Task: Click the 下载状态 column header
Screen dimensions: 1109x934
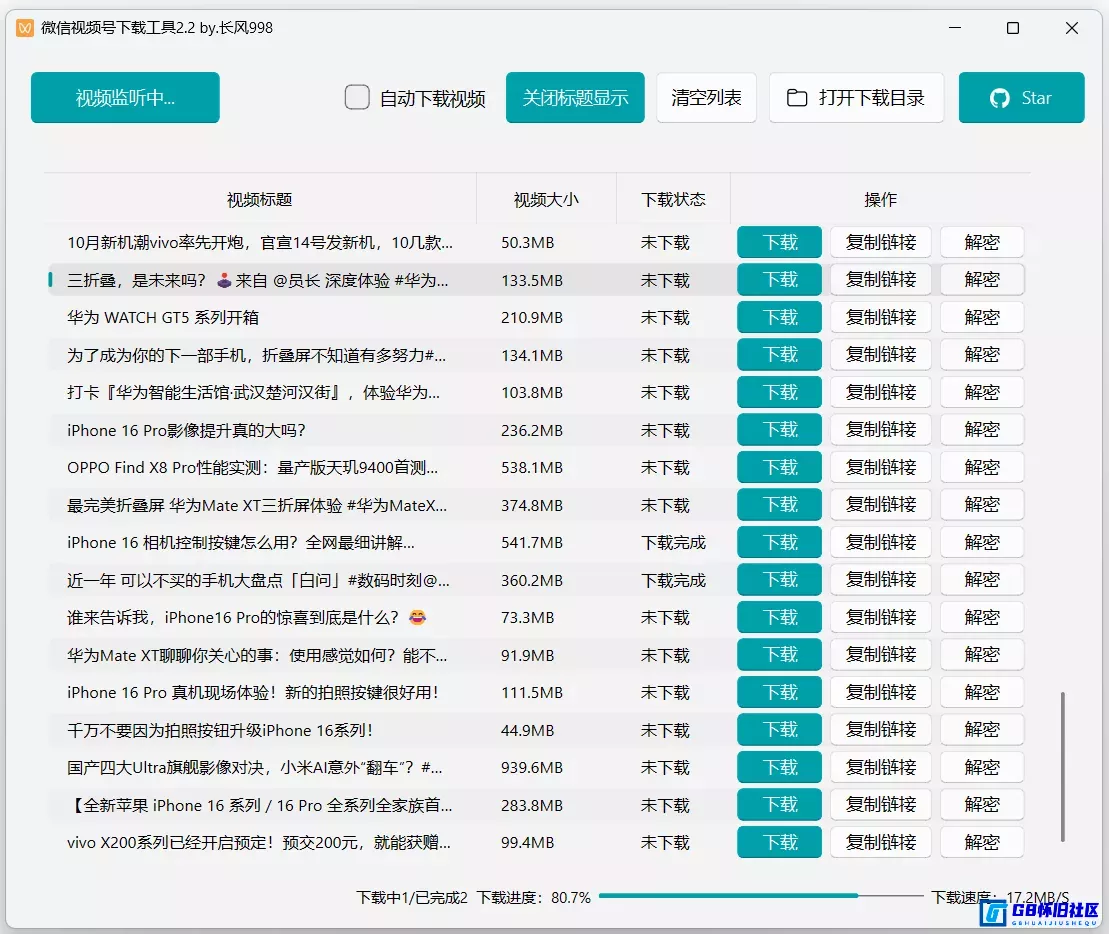Action: pos(673,199)
